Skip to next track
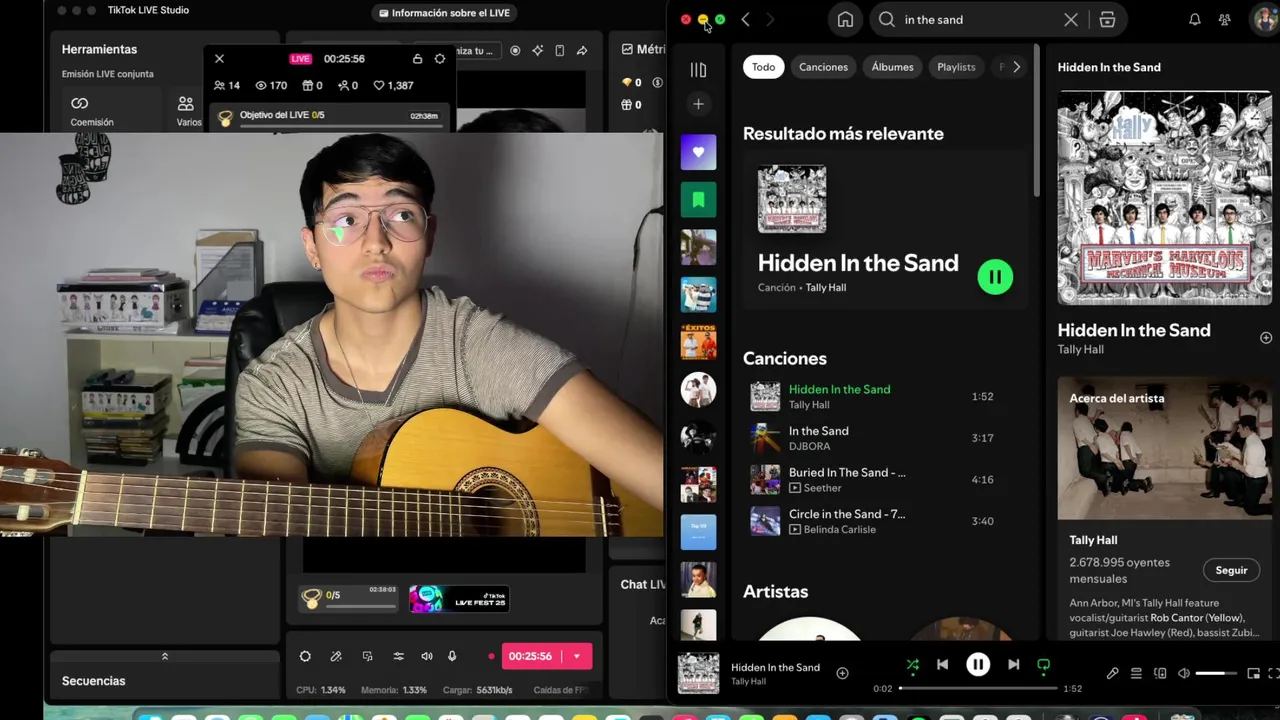This screenshot has width=1280, height=720. click(1013, 664)
